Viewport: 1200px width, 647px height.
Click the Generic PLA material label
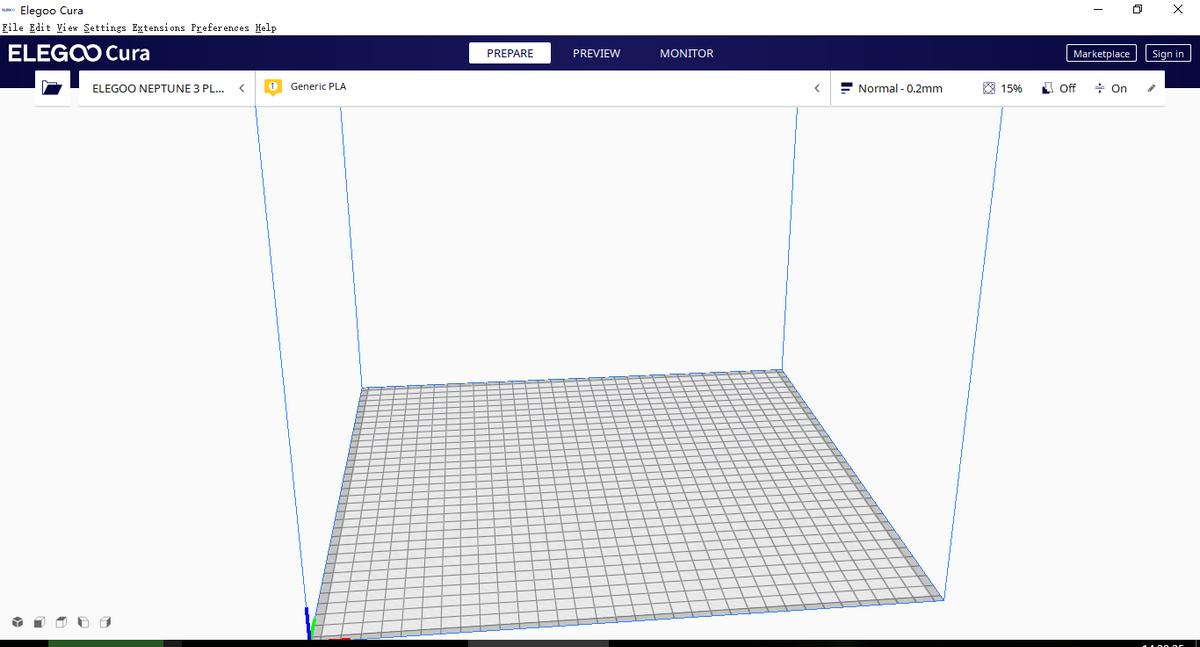click(x=318, y=87)
